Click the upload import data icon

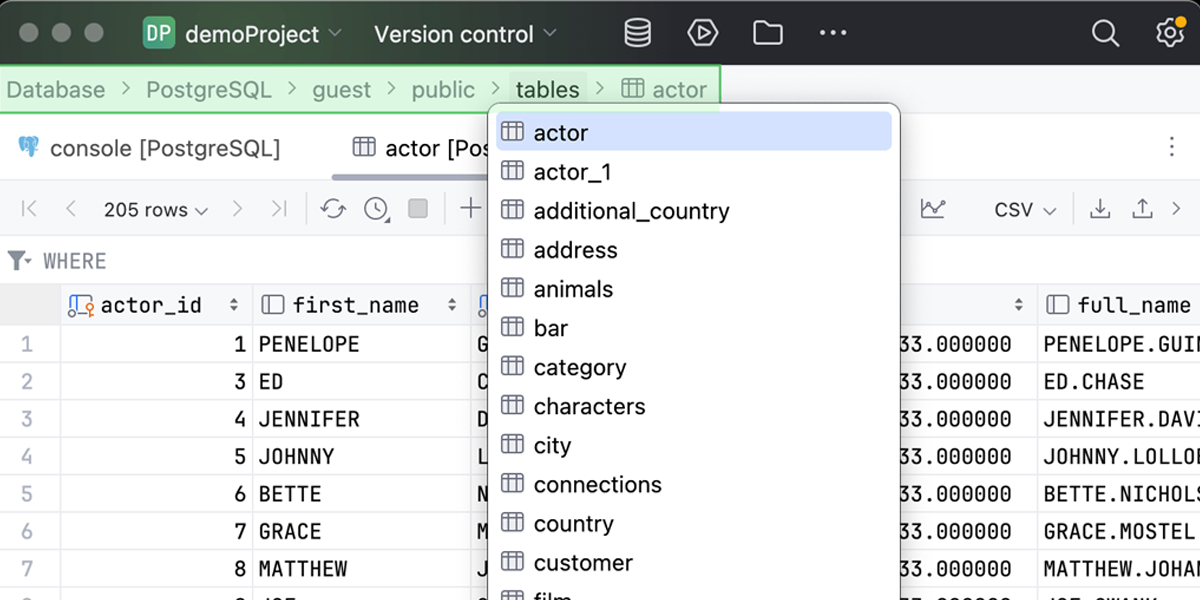[1142, 209]
